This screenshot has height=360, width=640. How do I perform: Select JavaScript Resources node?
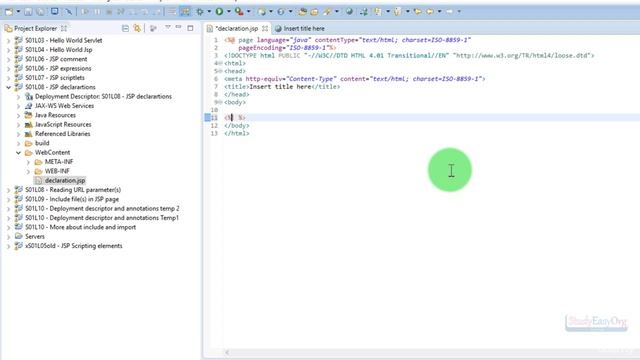(63, 125)
